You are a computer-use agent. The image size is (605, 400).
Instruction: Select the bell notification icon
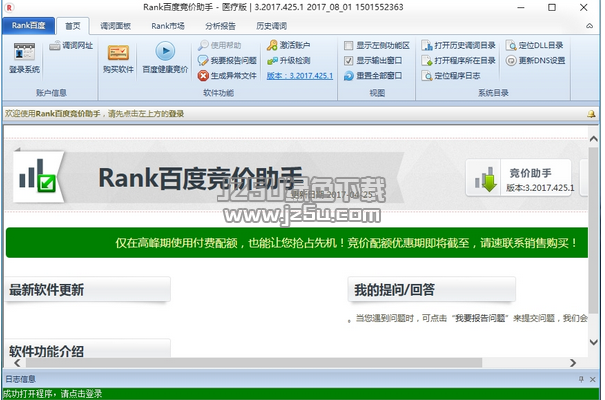click(591, 114)
